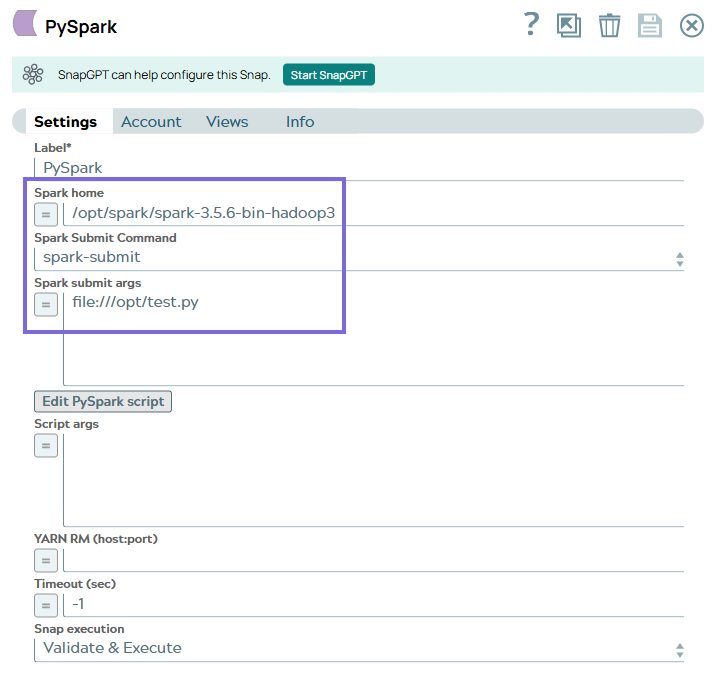Close the PySpark settings dialog
The image size is (717, 688).
coord(691,25)
